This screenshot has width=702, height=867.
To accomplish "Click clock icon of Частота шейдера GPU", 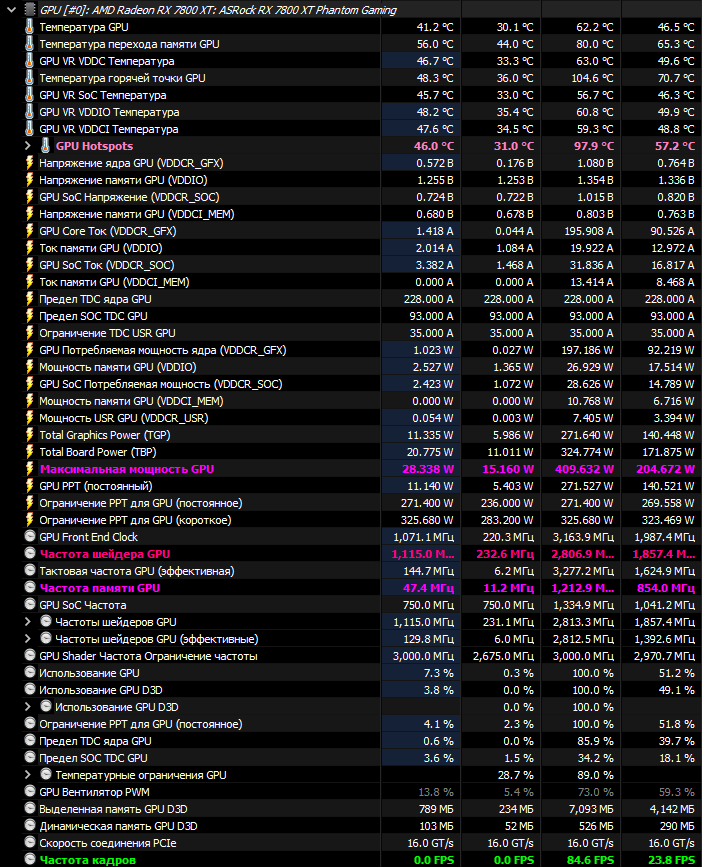I will (x=30, y=553).
